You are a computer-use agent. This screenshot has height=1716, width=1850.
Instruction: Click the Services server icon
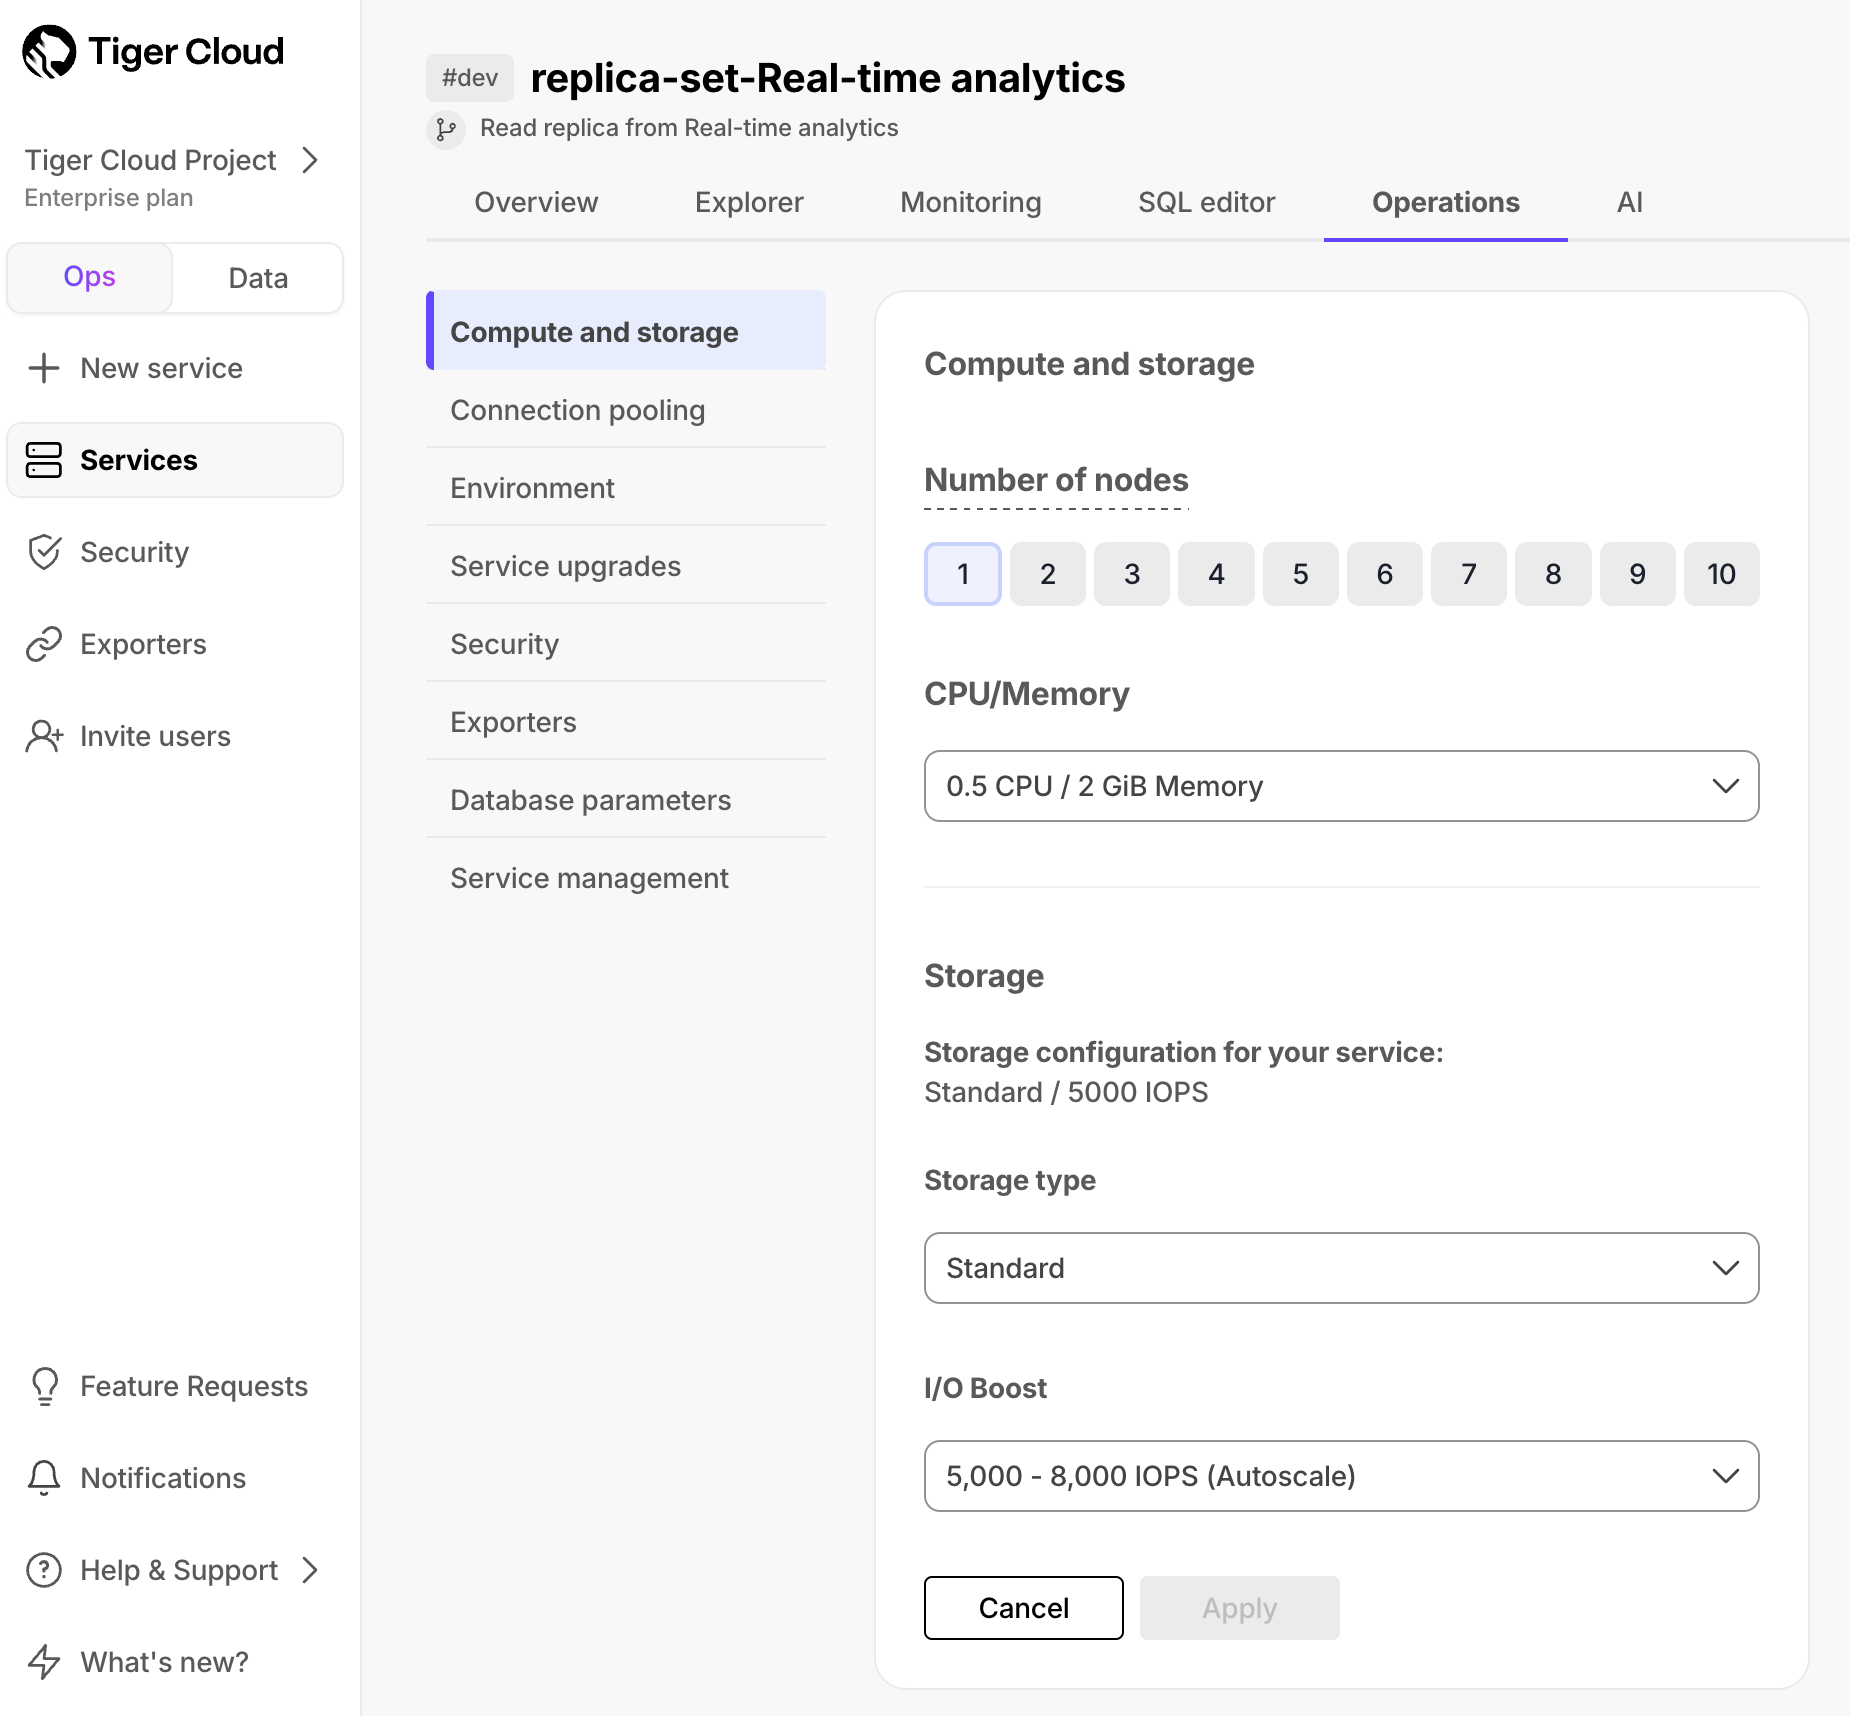[44, 460]
